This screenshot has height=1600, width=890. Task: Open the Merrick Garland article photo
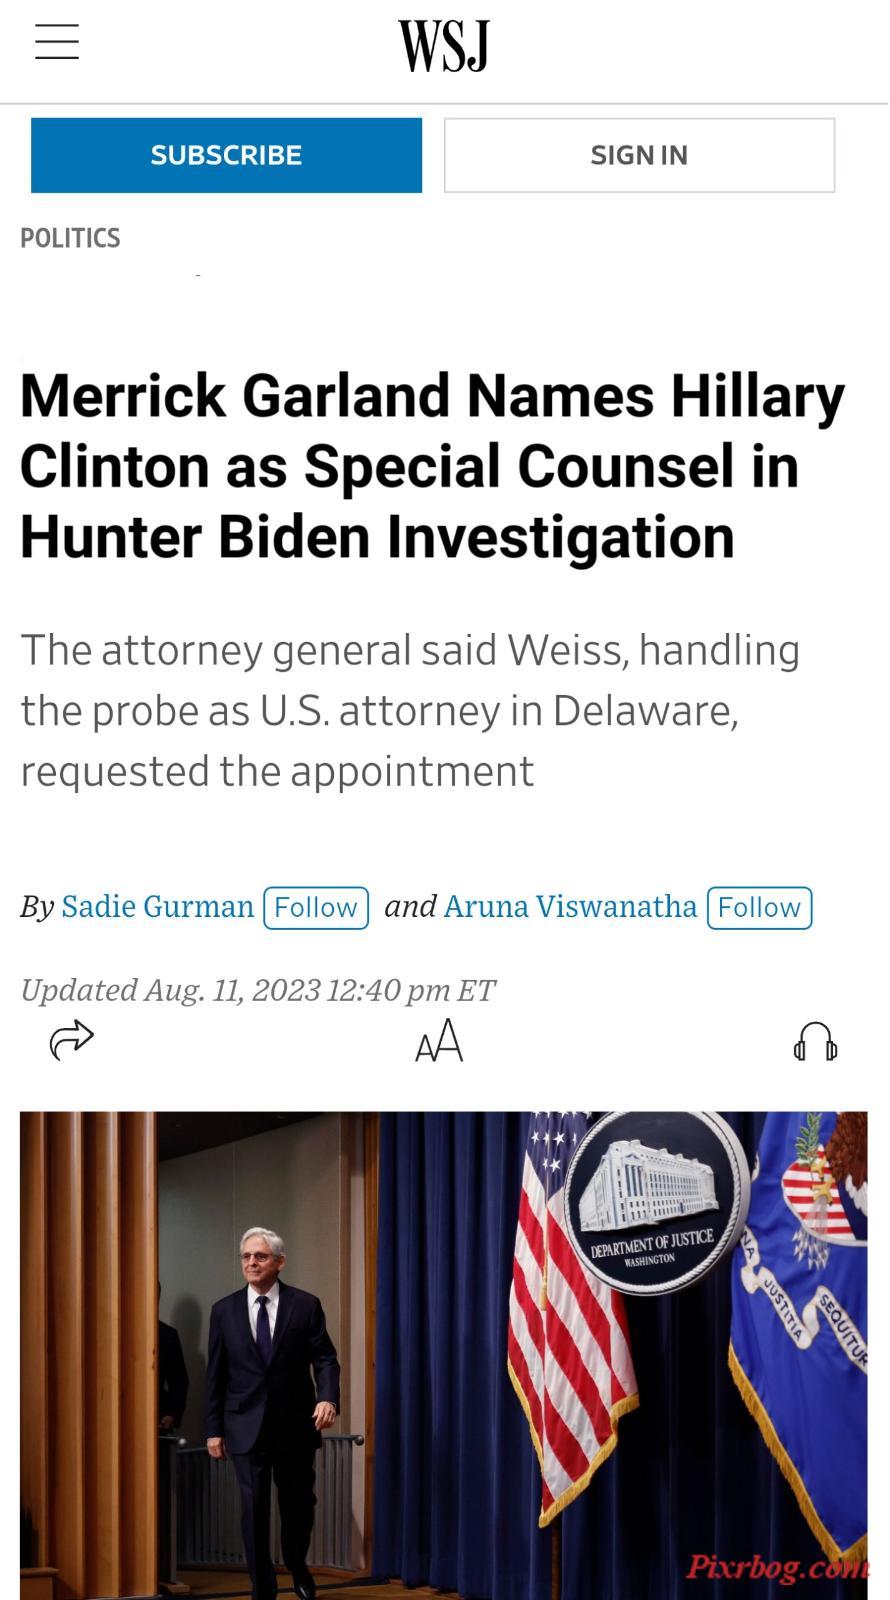(444, 1355)
